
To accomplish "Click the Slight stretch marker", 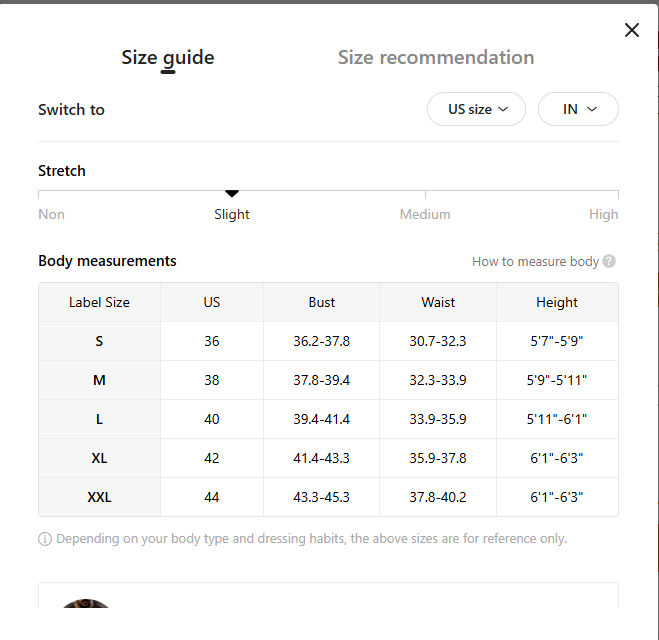I will pos(232,193).
